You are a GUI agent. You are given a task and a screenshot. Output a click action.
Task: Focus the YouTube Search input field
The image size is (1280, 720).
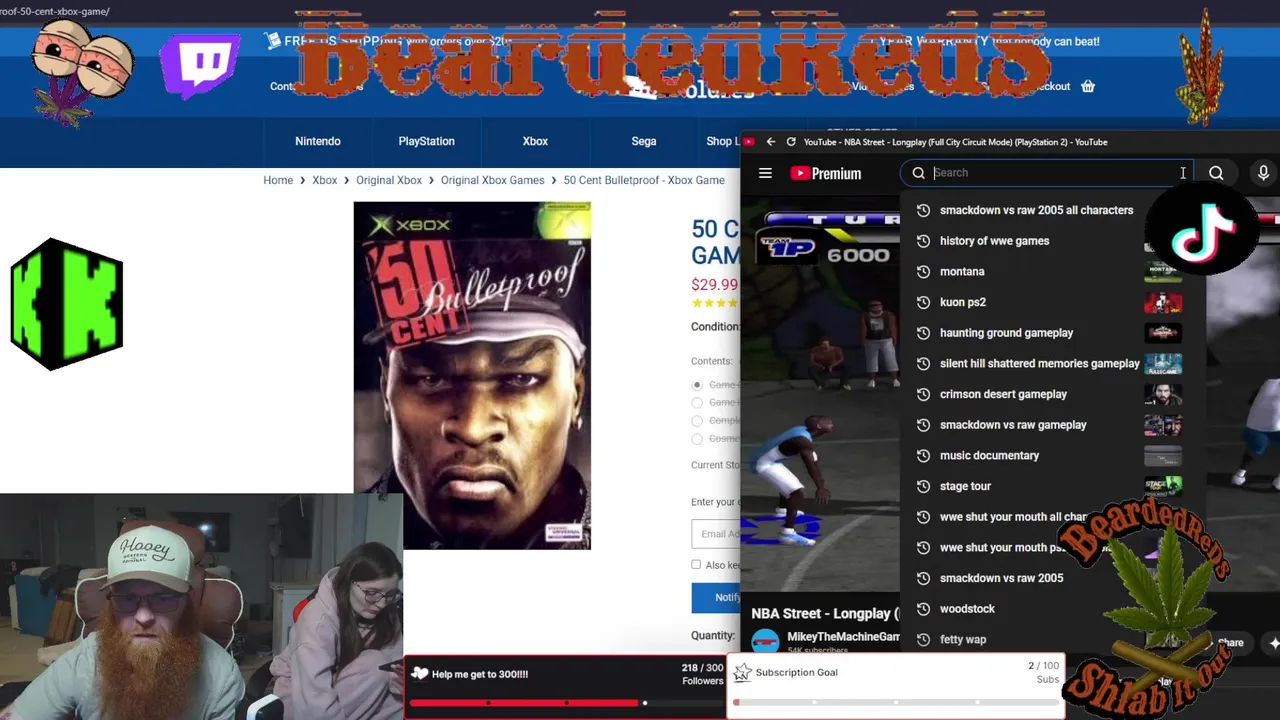coord(1046,173)
